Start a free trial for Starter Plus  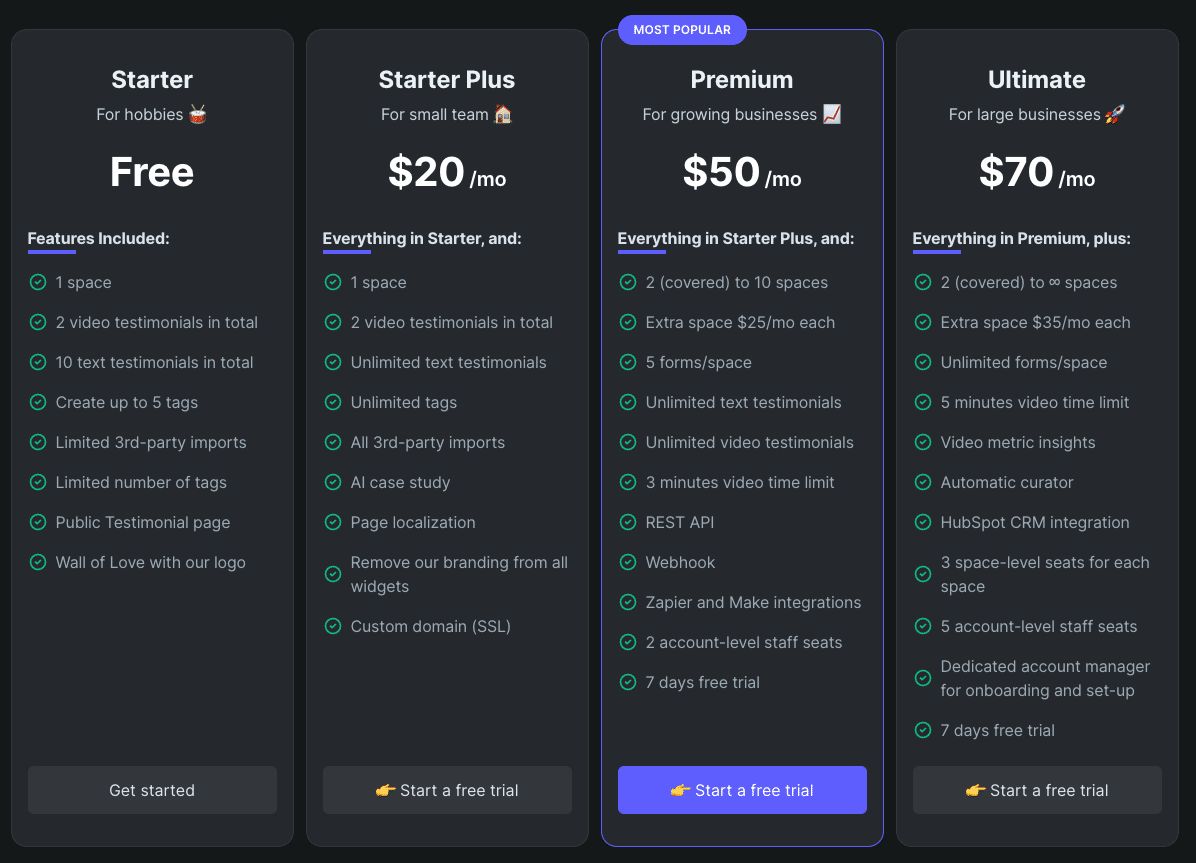tap(447, 790)
